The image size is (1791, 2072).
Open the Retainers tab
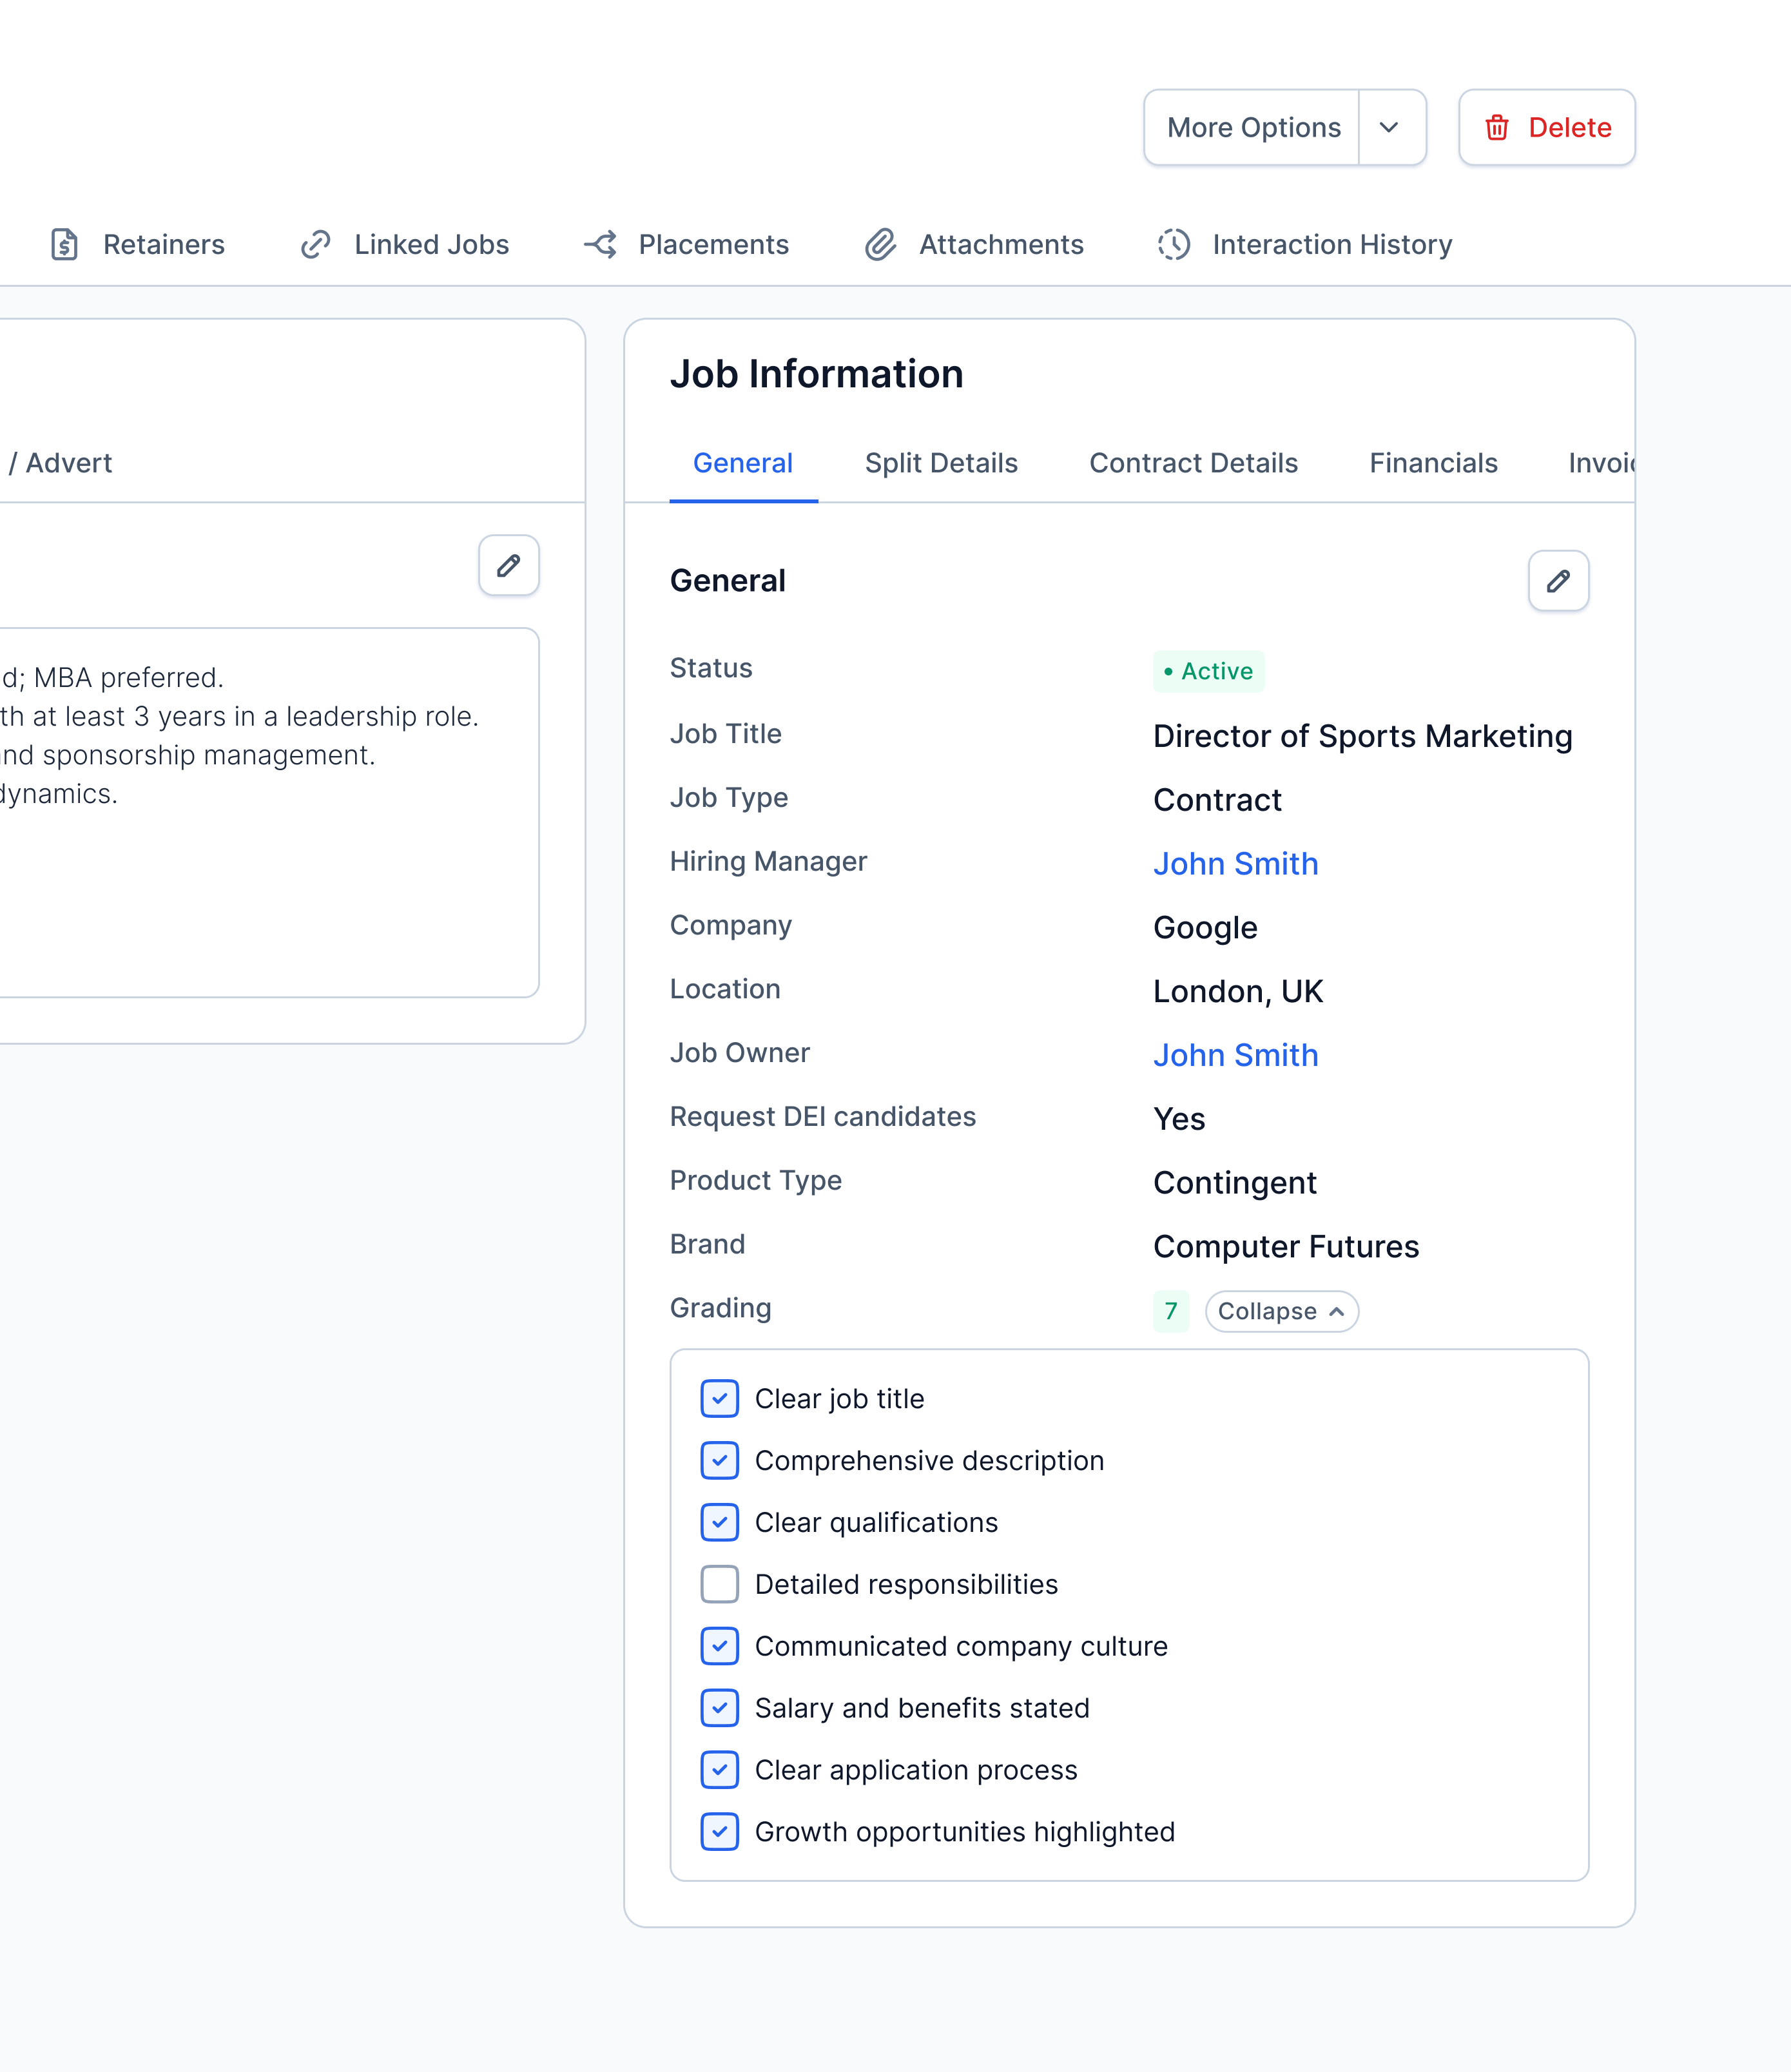pos(137,244)
